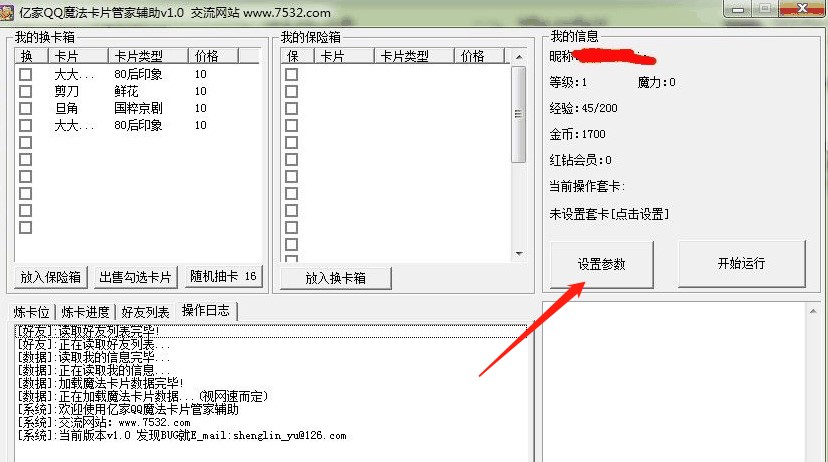
Task: Click 随机抽卡 16 button
Action: click(x=223, y=277)
